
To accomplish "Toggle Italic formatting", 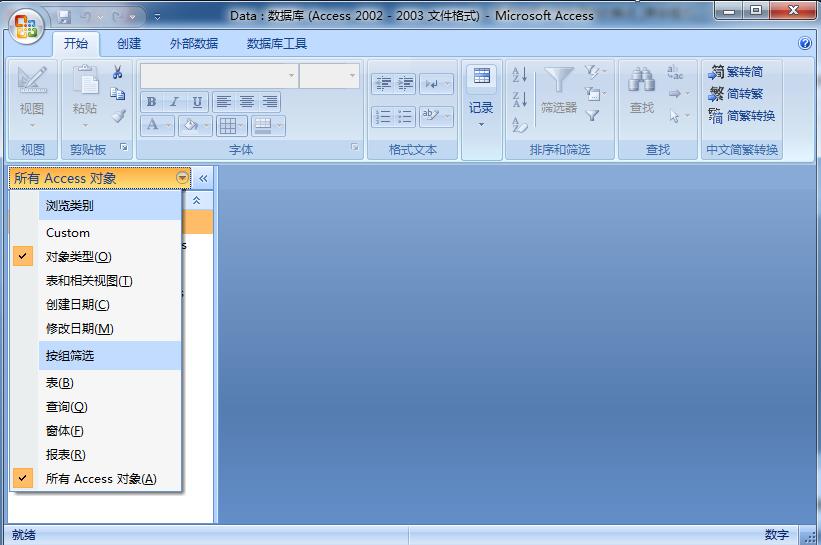I will click(174, 102).
